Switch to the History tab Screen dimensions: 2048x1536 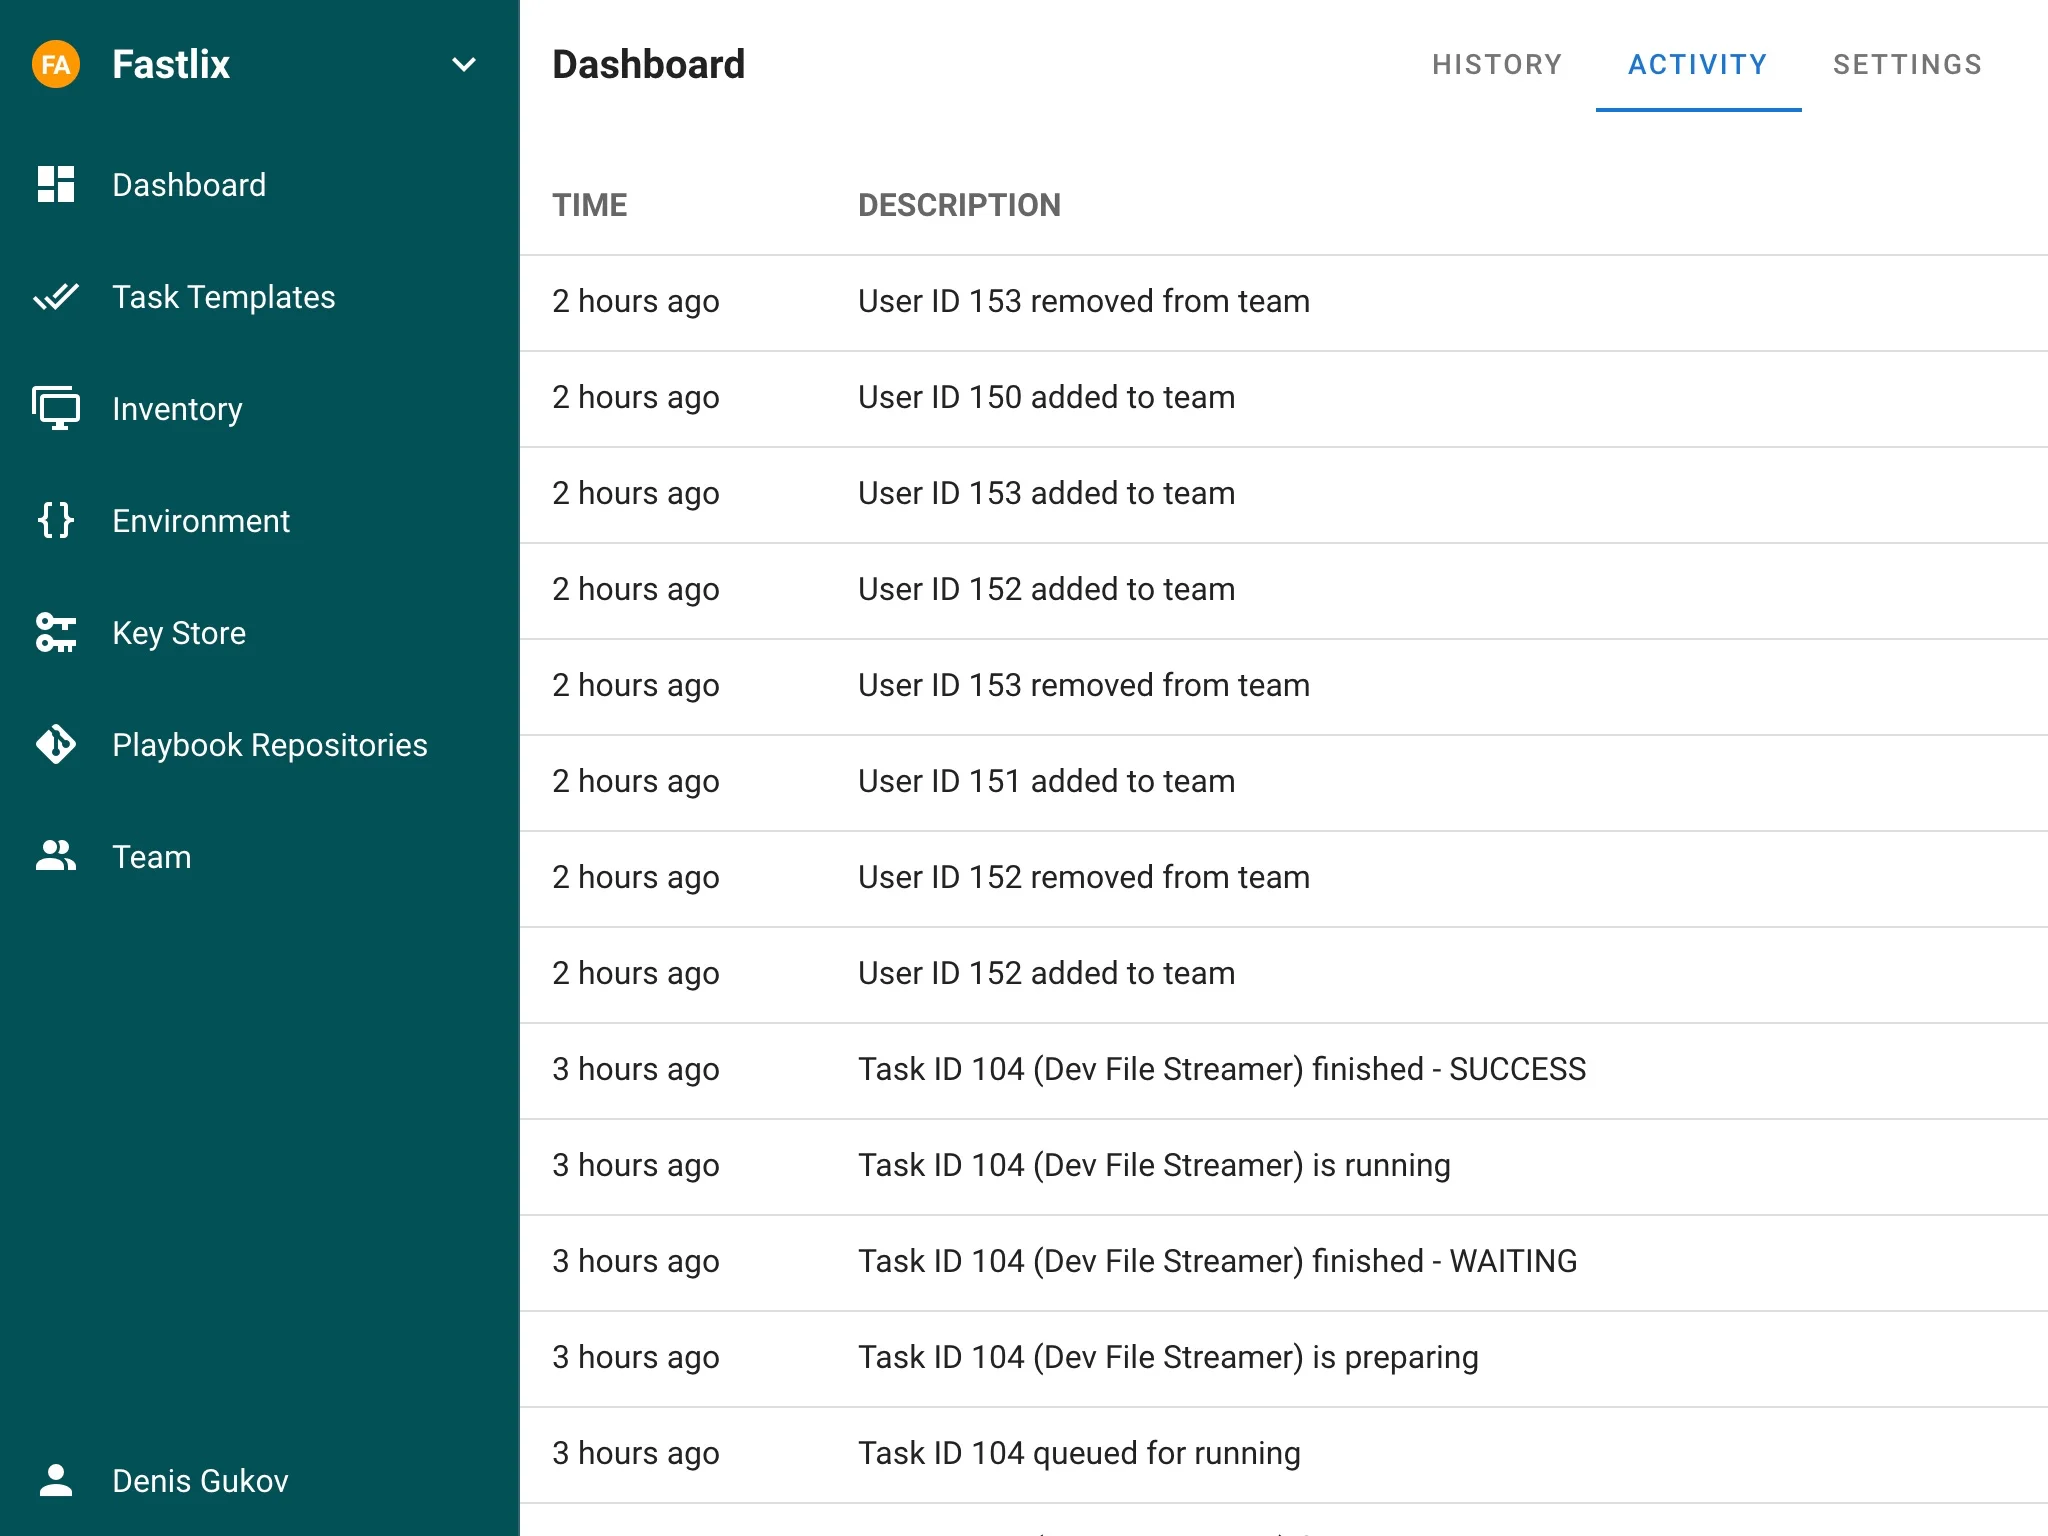(x=1496, y=65)
